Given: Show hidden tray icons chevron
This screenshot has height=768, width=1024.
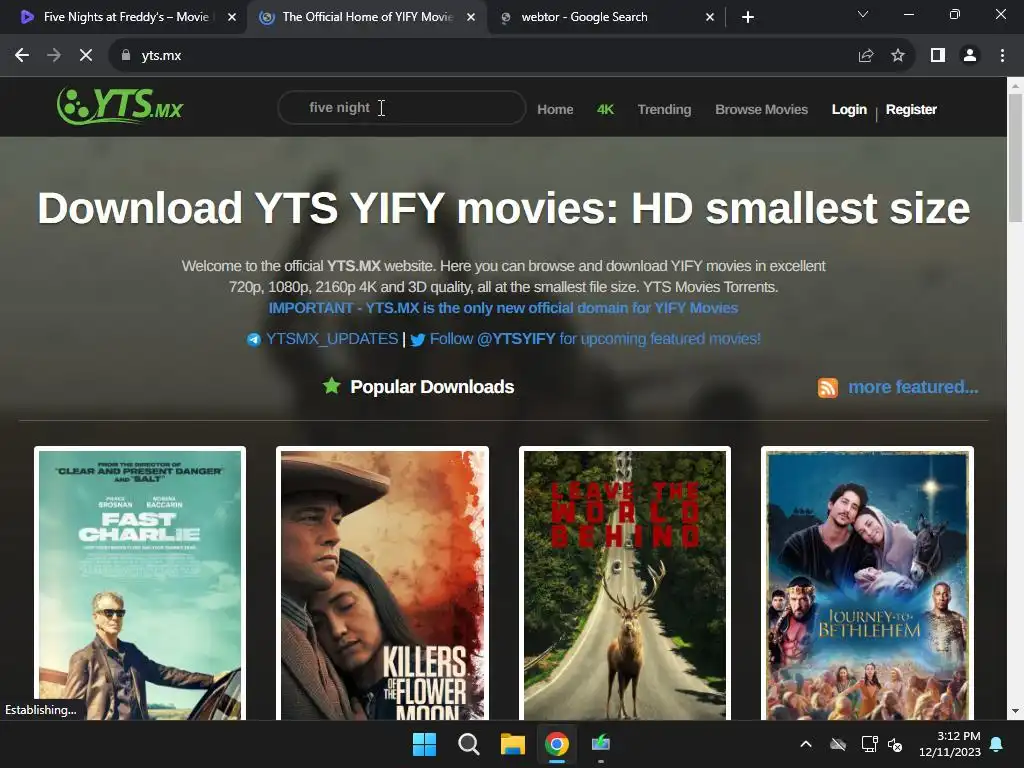Looking at the screenshot, I should pyautogui.click(x=806, y=744).
